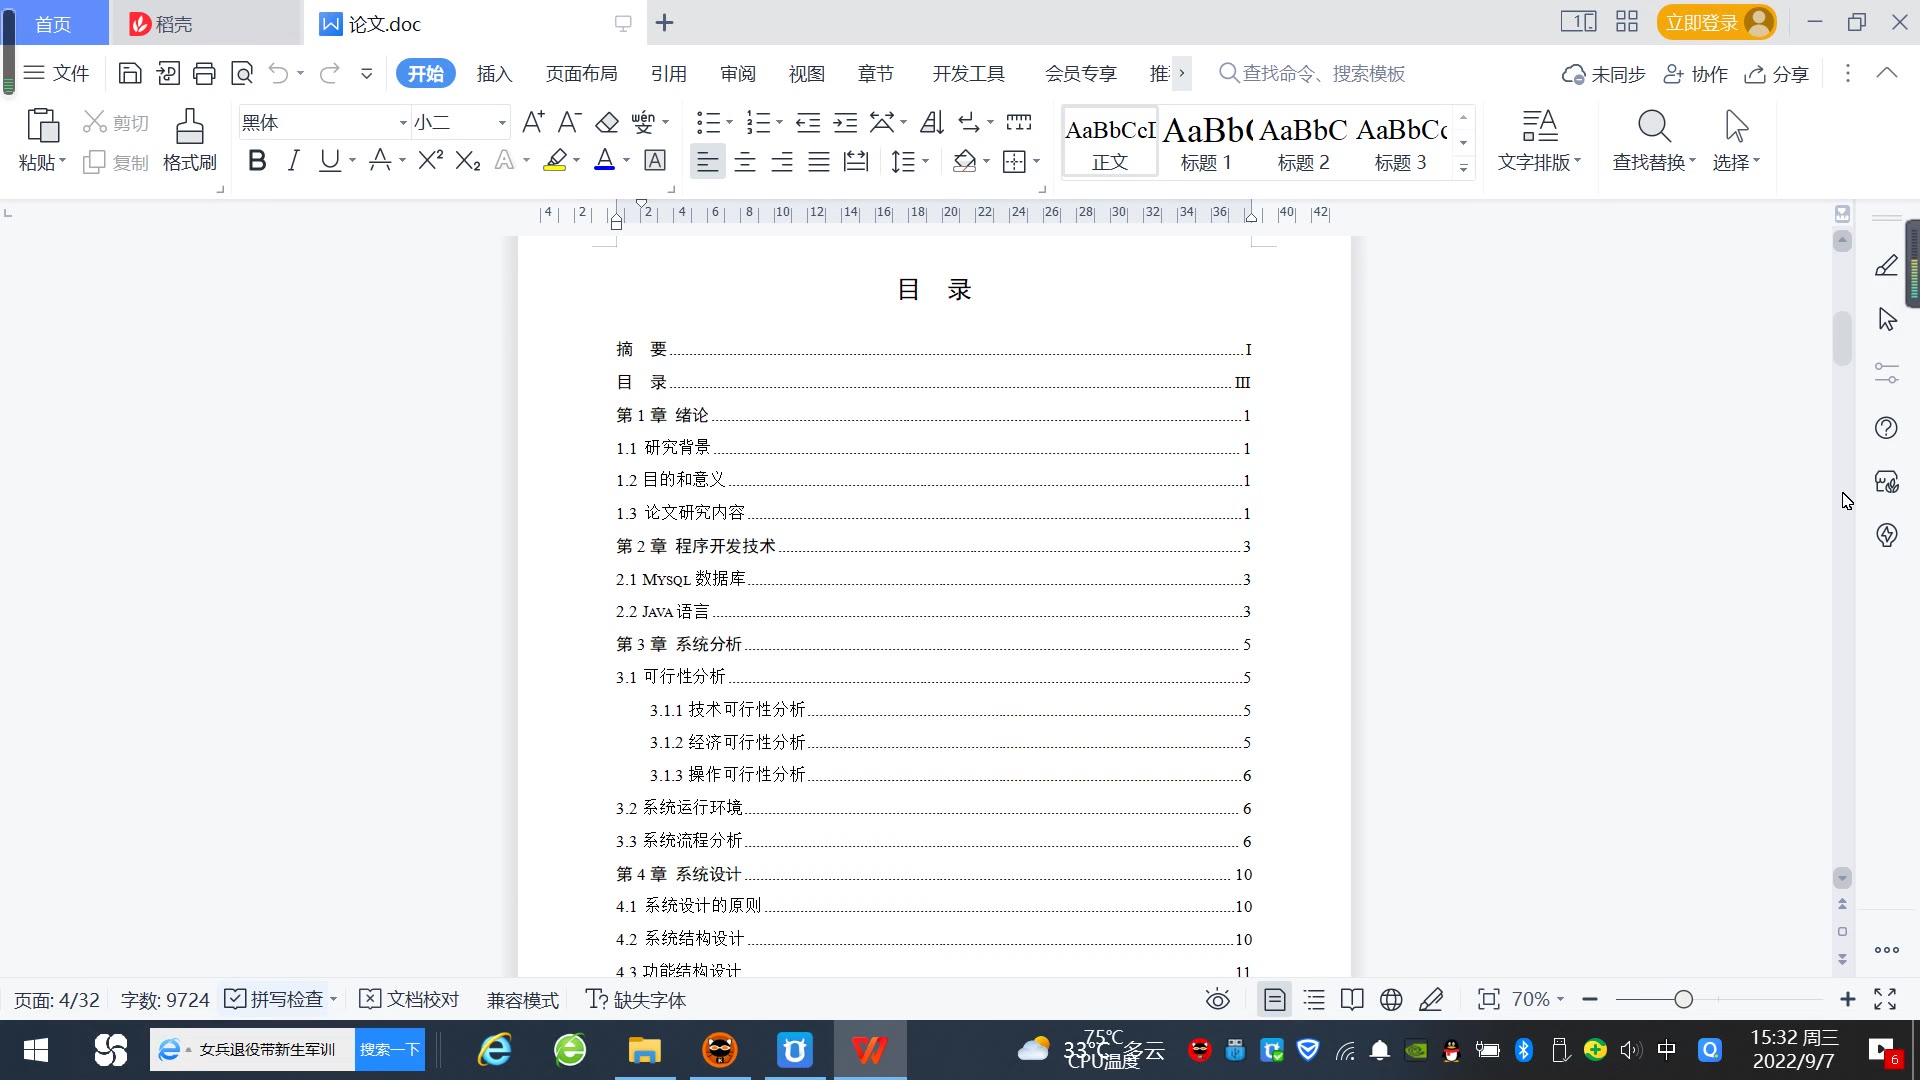Click the 文档校对 button in status bar
Screen dimensions: 1920x1080
[x=409, y=999]
